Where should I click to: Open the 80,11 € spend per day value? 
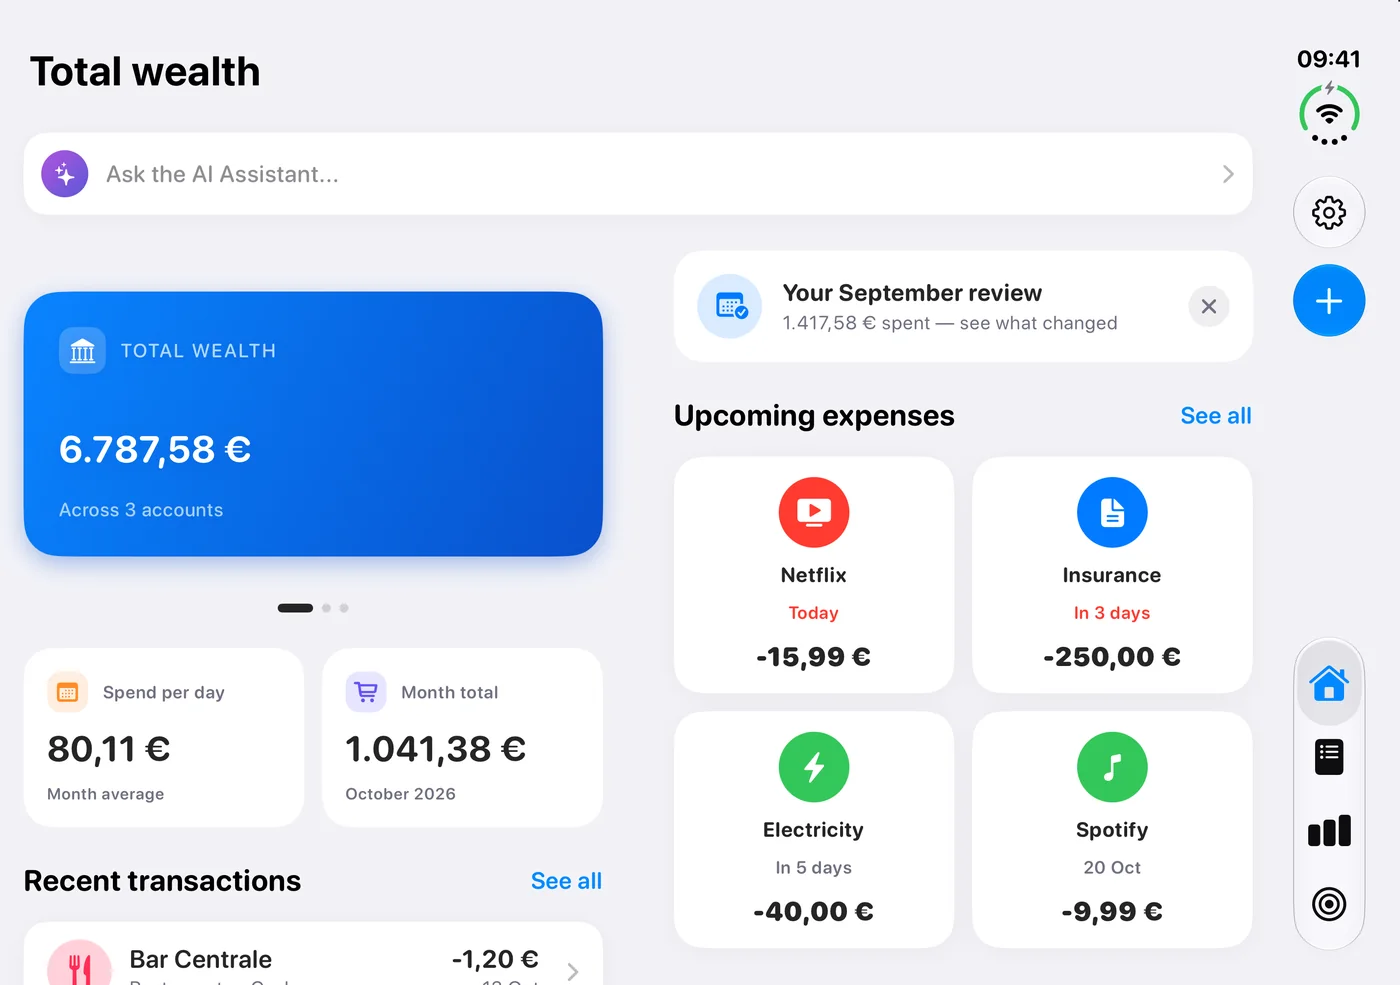pyautogui.click(x=109, y=749)
